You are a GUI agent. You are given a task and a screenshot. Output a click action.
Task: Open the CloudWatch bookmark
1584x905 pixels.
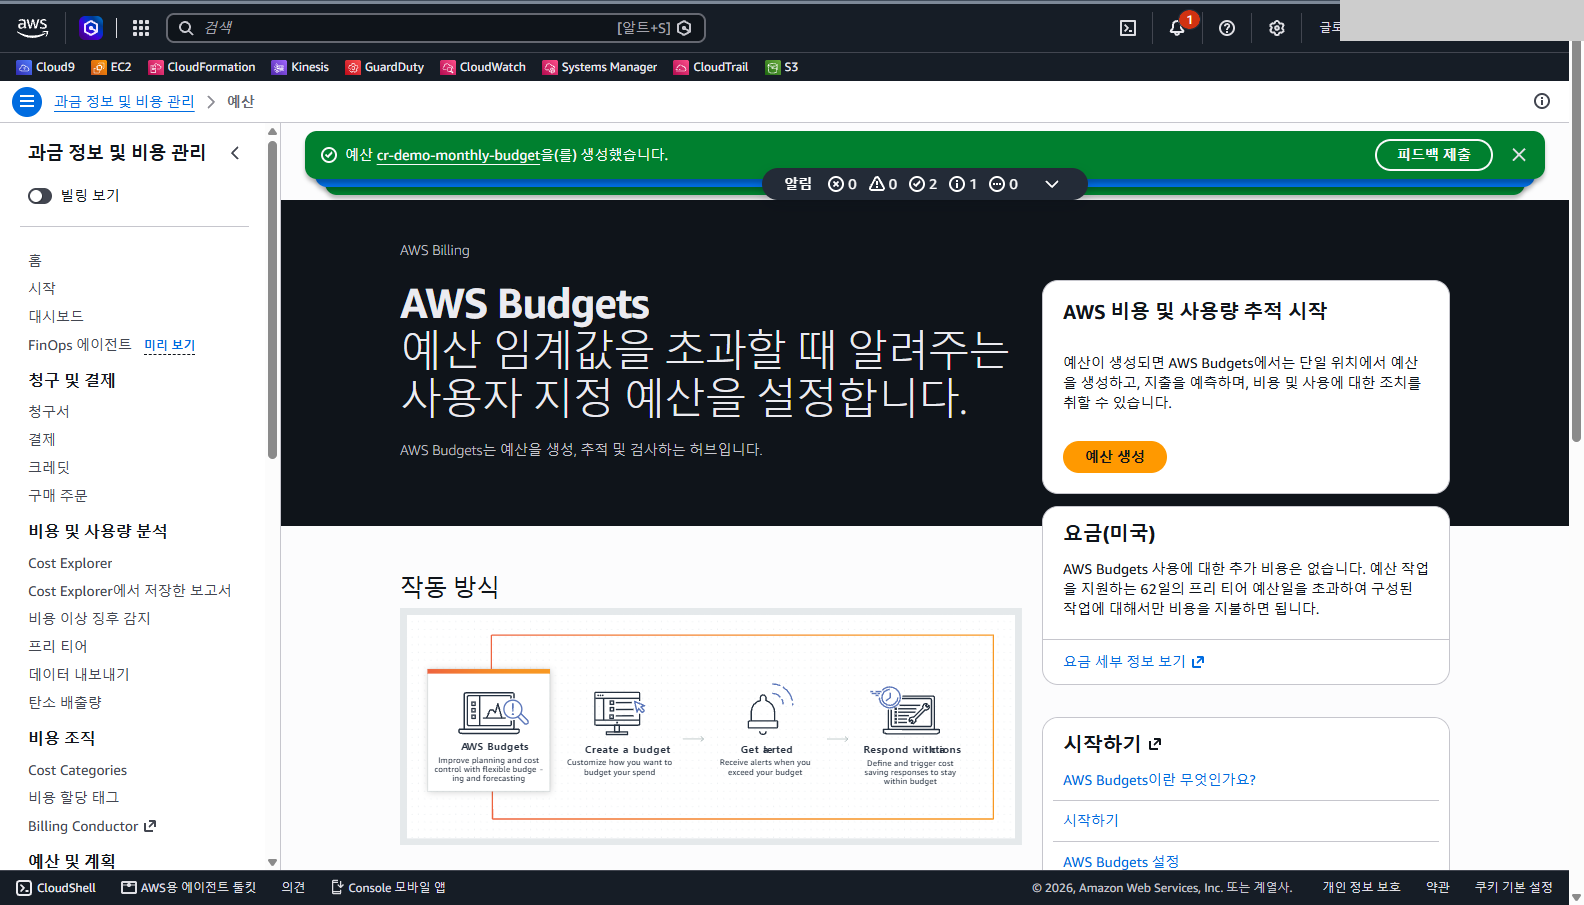[x=483, y=67]
